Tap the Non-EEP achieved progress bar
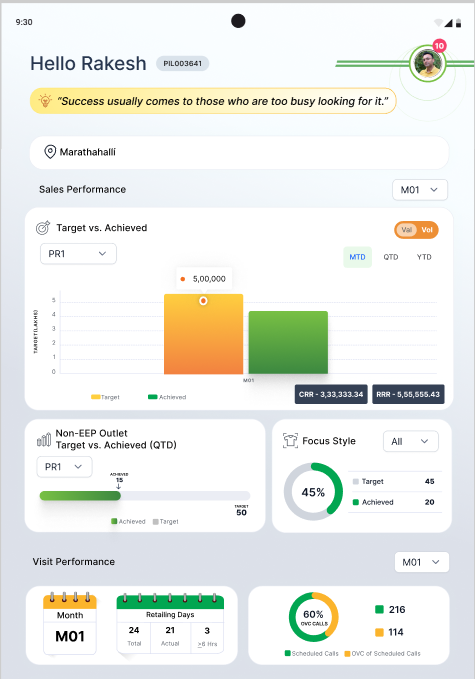The image size is (475, 679). click(80, 496)
